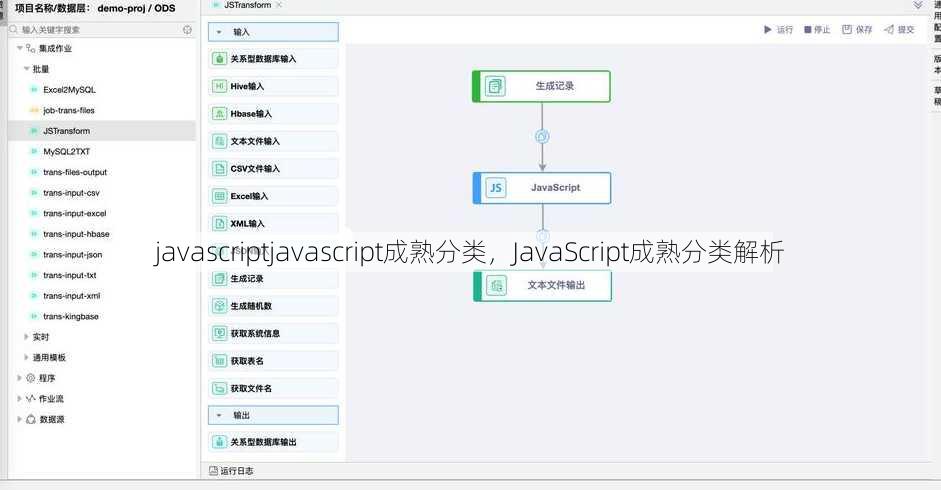
Task: Click the 关系型数据库输出 component icon
Action: [220, 442]
